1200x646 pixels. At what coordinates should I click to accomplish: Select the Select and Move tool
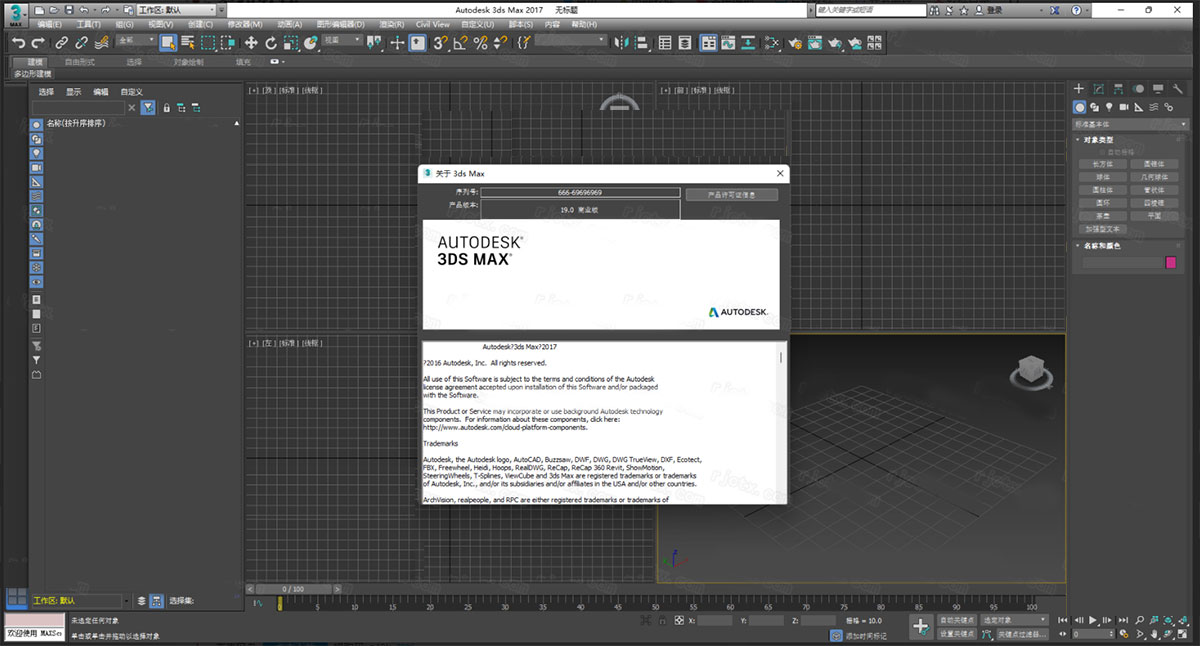(251, 42)
